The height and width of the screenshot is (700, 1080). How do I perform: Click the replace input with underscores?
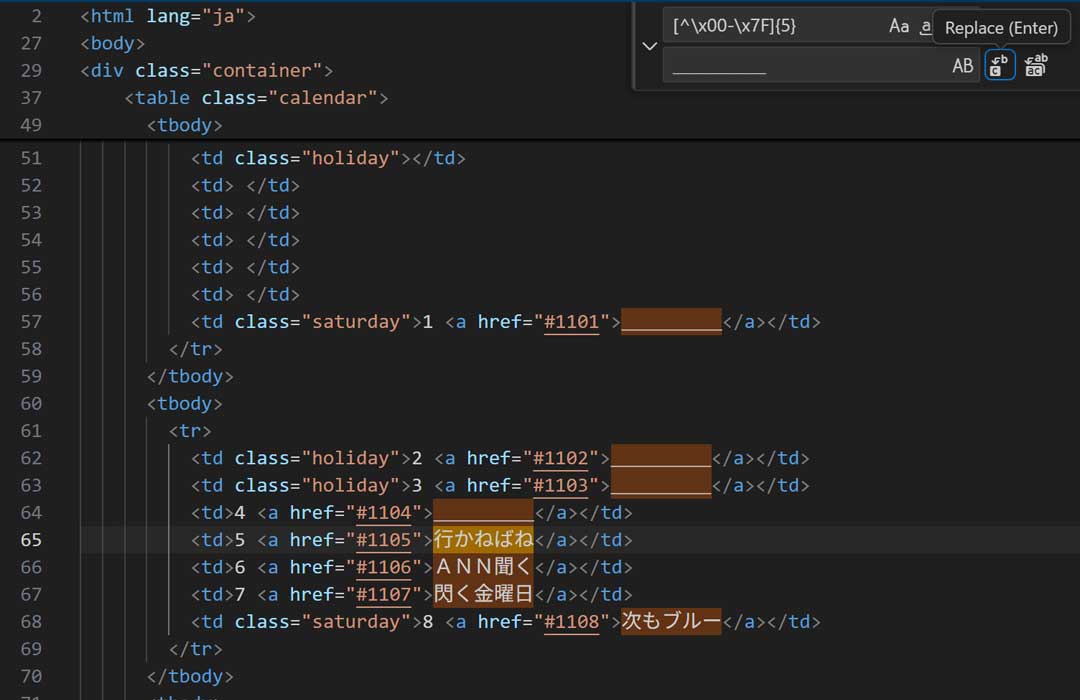(800, 66)
